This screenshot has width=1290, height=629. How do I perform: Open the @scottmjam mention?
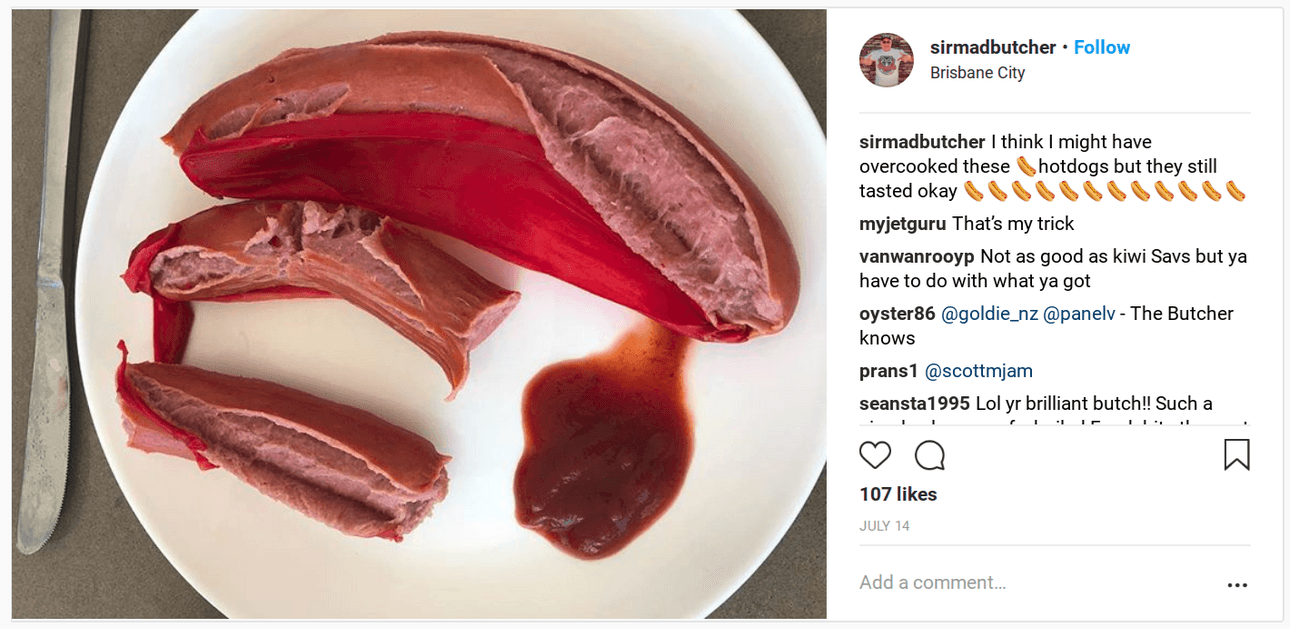[978, 371]
